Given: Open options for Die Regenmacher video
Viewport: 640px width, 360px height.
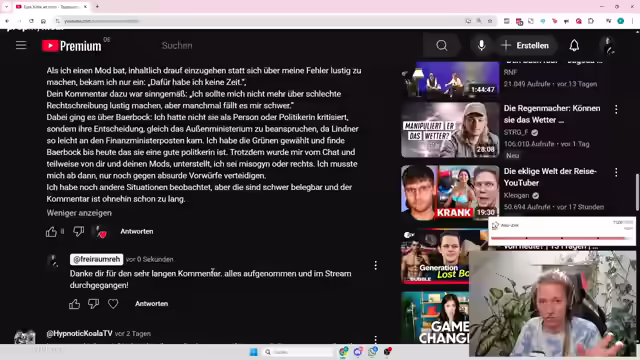Looking at the screenshot, I should [x=616, y=109].
